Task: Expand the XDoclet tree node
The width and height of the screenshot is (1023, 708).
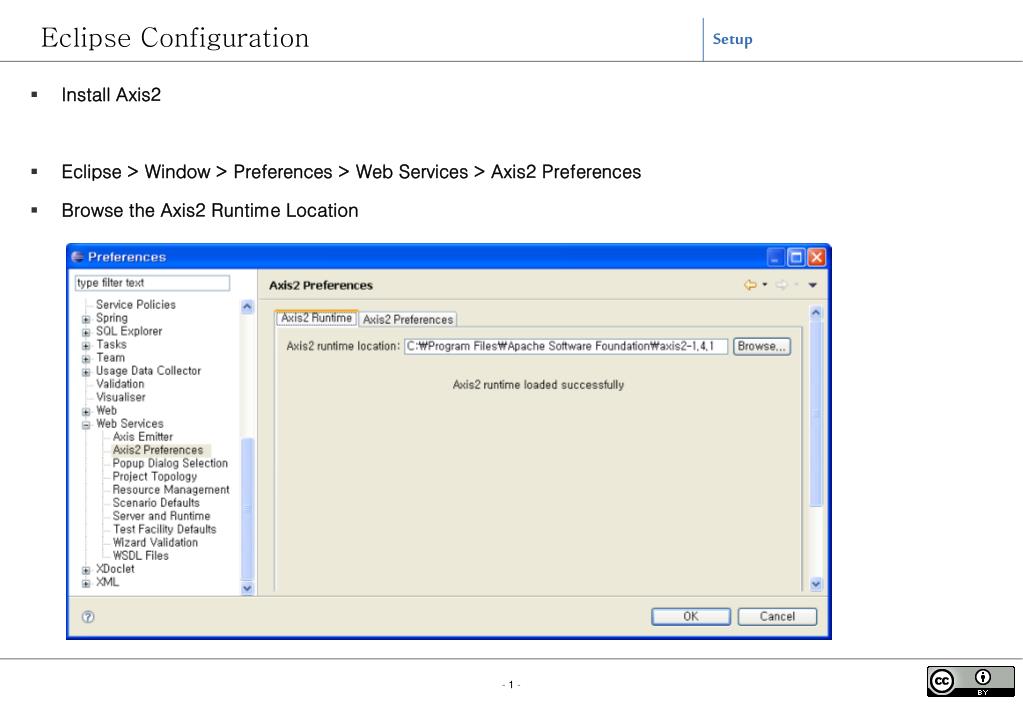Action: 86,570
